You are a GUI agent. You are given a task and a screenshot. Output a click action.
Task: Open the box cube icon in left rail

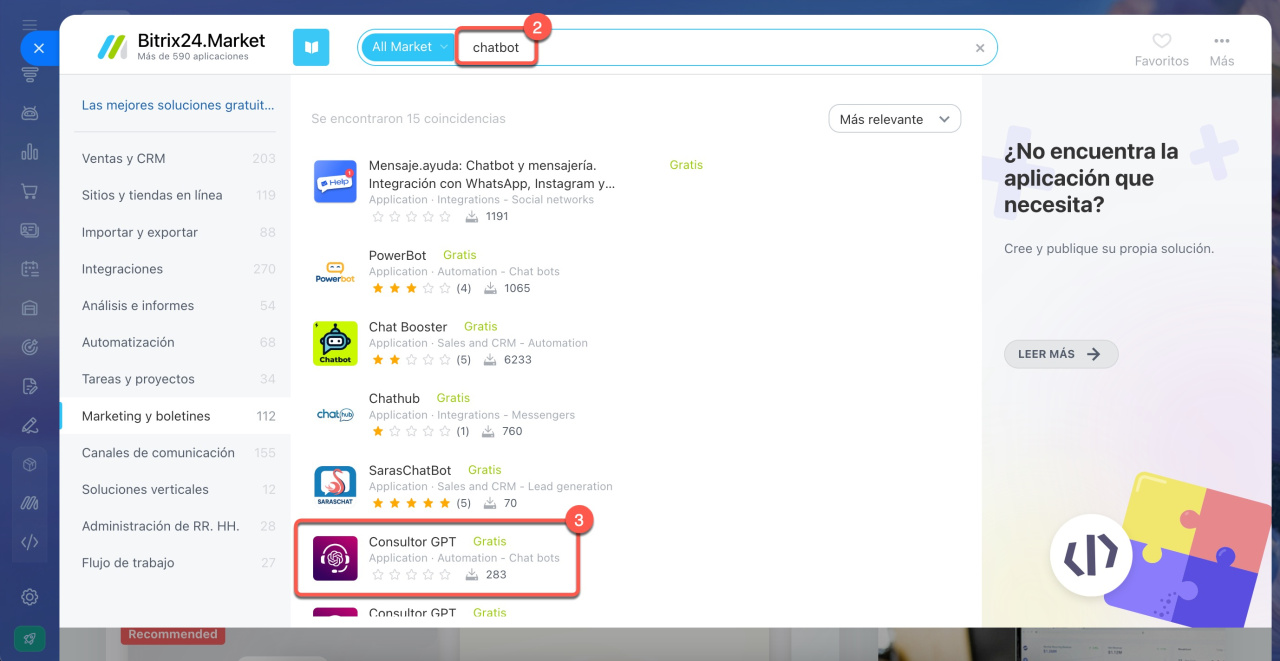(x=30, y=464)
